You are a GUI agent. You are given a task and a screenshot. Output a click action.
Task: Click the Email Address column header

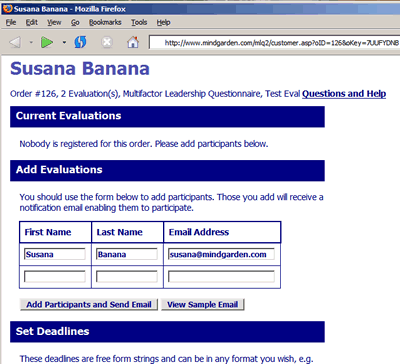click(222, 232)
